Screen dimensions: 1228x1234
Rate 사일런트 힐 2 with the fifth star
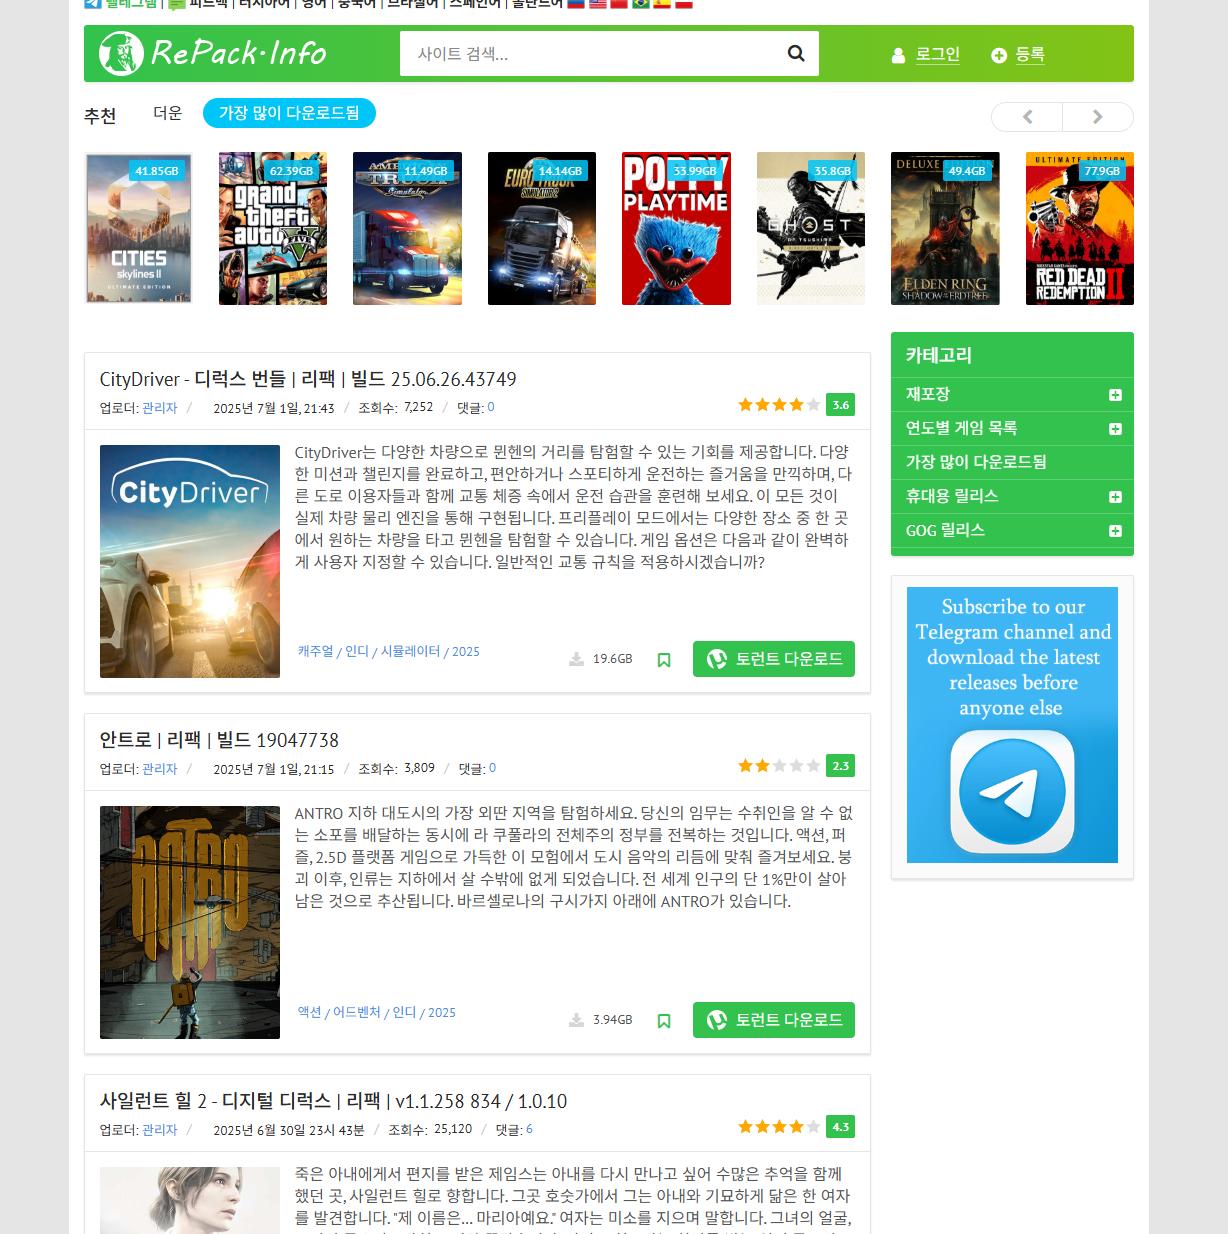[813, 1127]
